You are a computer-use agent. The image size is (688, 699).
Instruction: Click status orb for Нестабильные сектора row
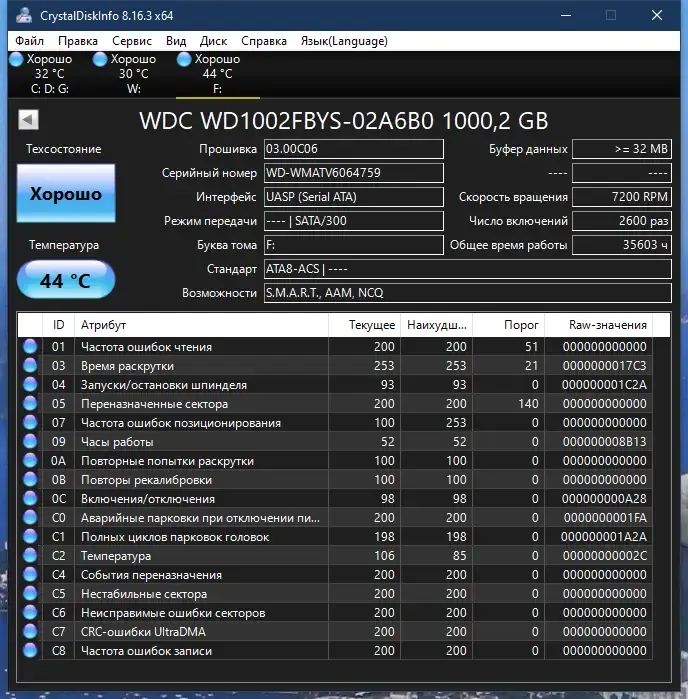(x=30, y=594)
